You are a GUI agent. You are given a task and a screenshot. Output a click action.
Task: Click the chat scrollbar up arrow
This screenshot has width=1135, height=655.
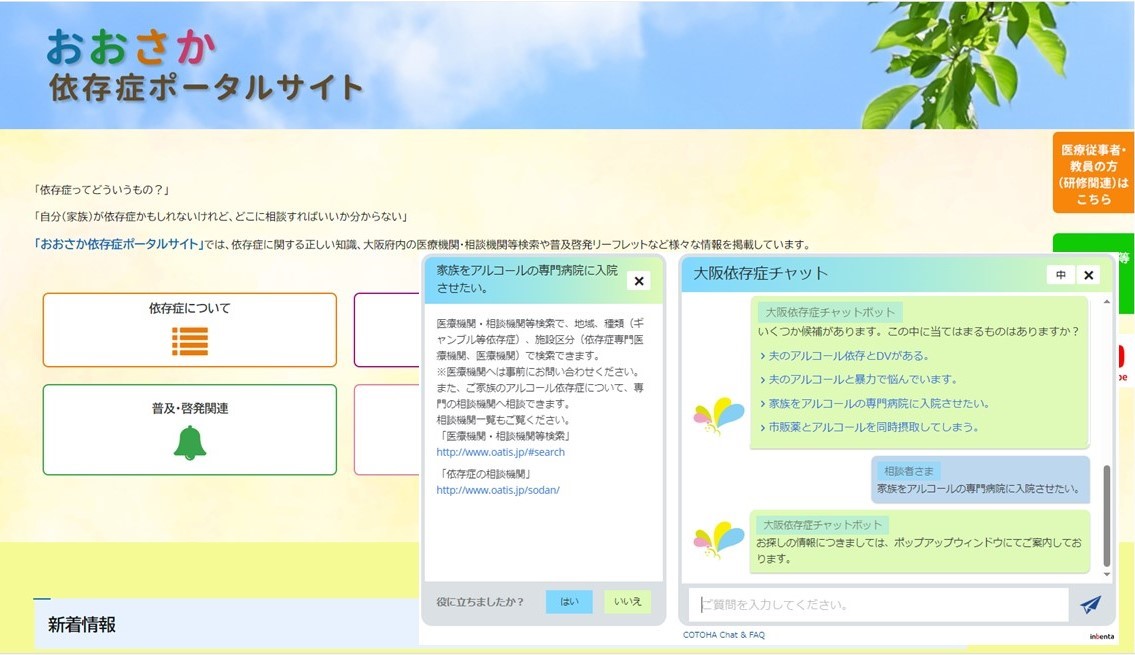pyautogui.click(x=1106, y=301)
